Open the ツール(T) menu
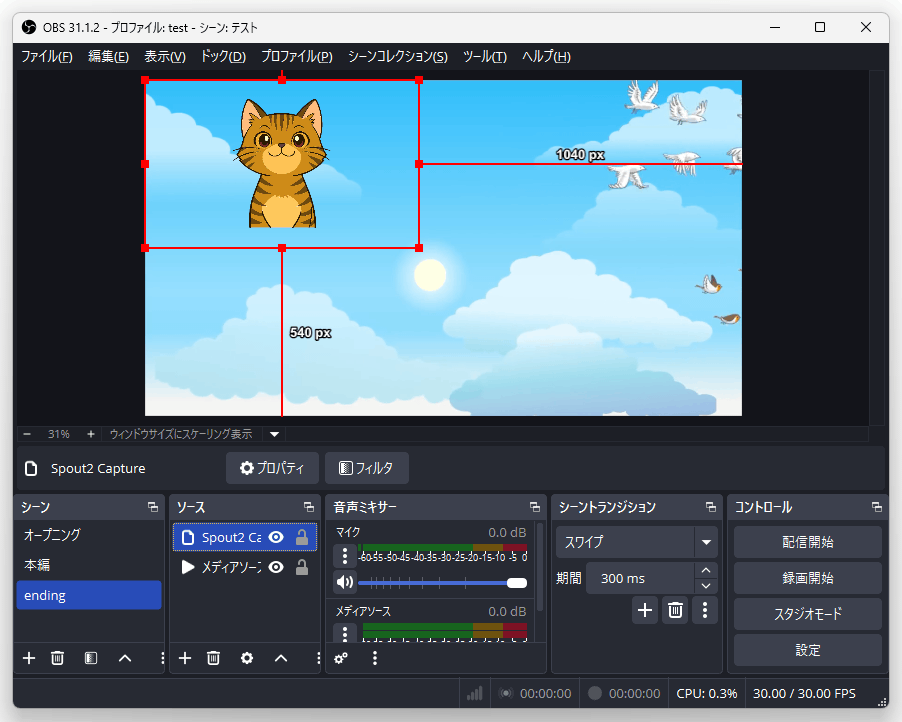Viewport: 902px width, 722px height. click(x=484, y=56)
